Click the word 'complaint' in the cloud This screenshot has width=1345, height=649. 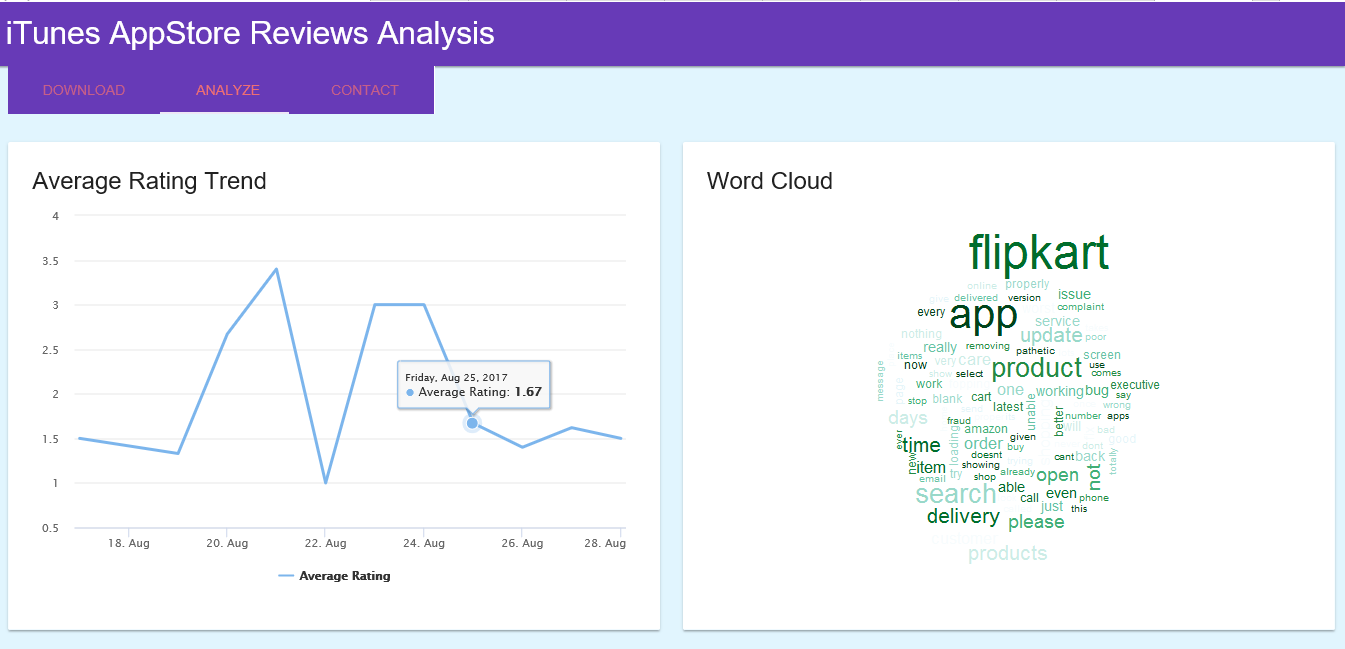pos(1081,307)
